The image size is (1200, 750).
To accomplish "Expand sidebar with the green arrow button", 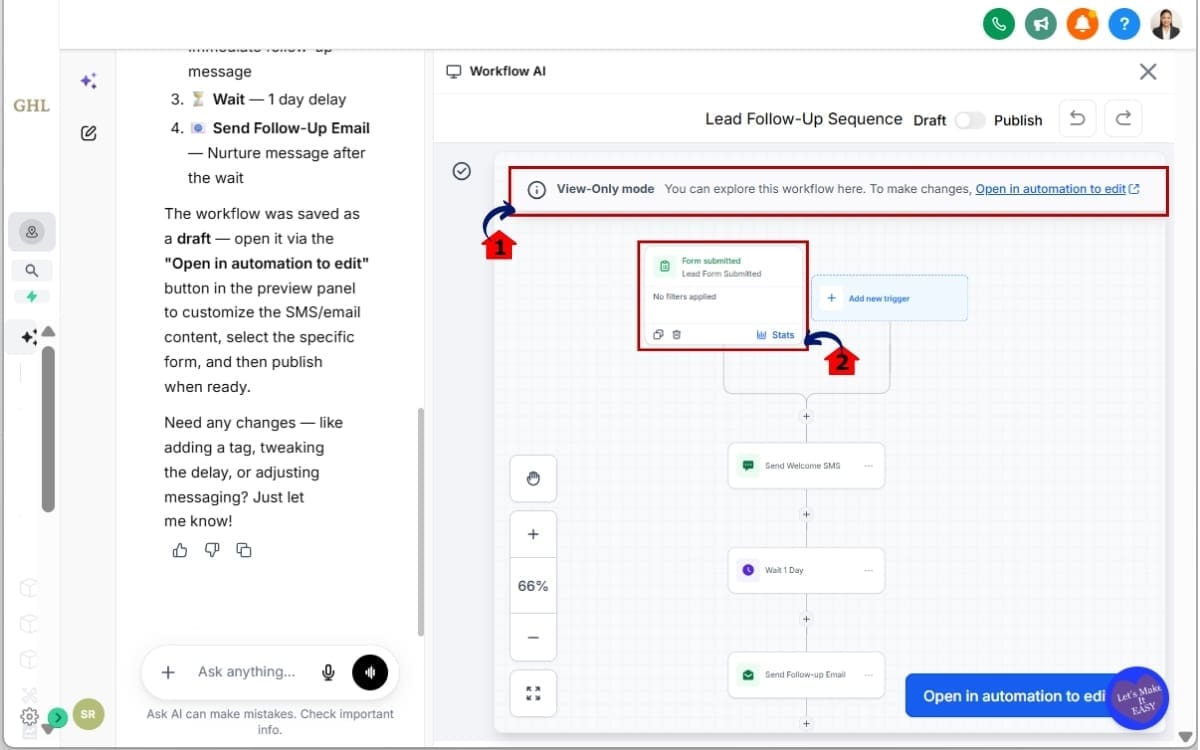I will pyautogui.click(x=58, y=717).
